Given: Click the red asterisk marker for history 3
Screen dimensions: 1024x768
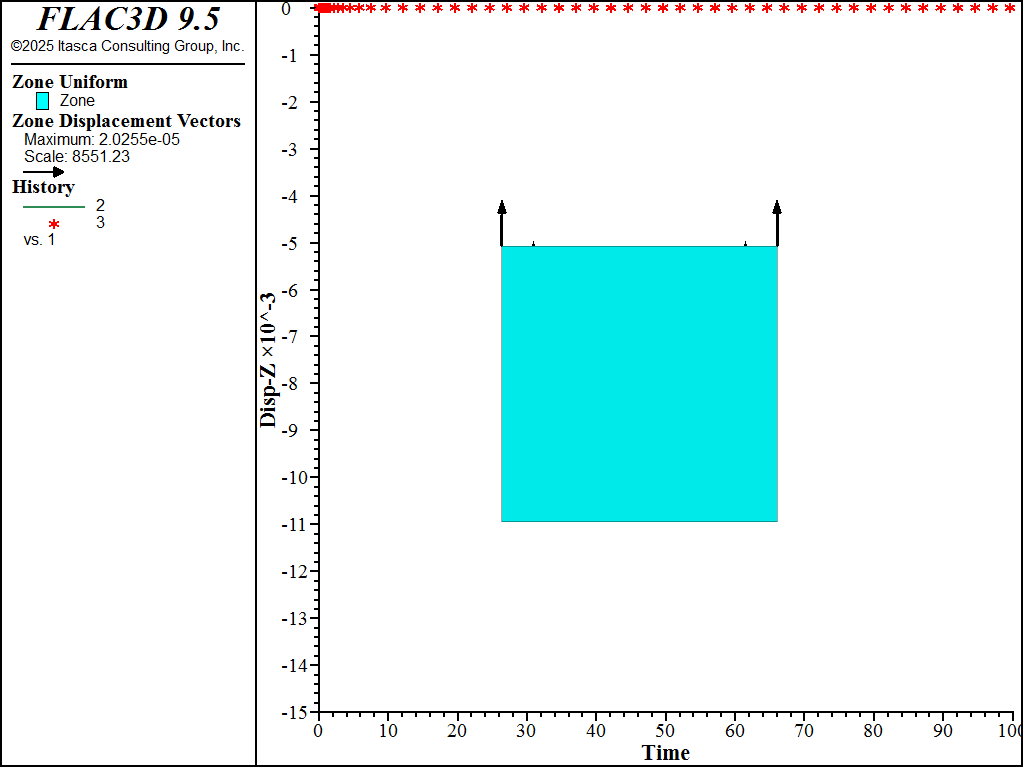Looking at the screenshot, I should pyautogui.click(x=54, y=225).
